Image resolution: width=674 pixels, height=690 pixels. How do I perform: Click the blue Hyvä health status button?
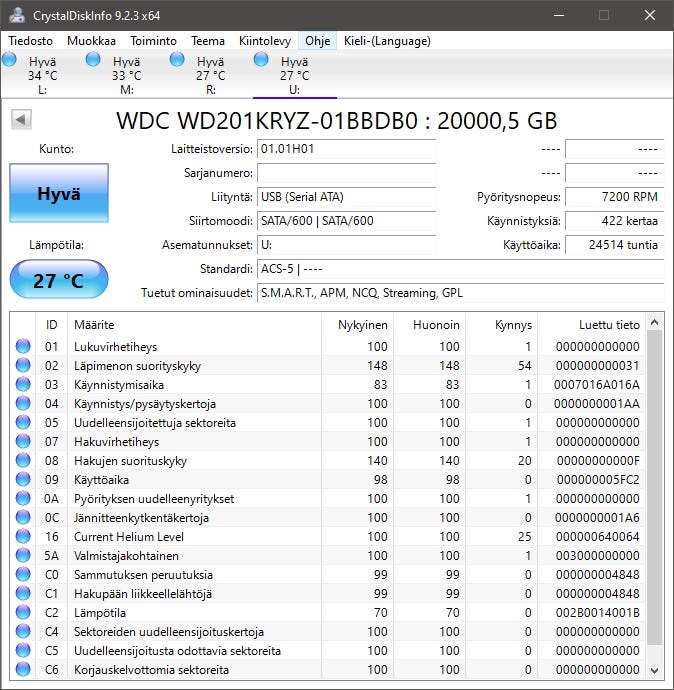pos(59,193)
